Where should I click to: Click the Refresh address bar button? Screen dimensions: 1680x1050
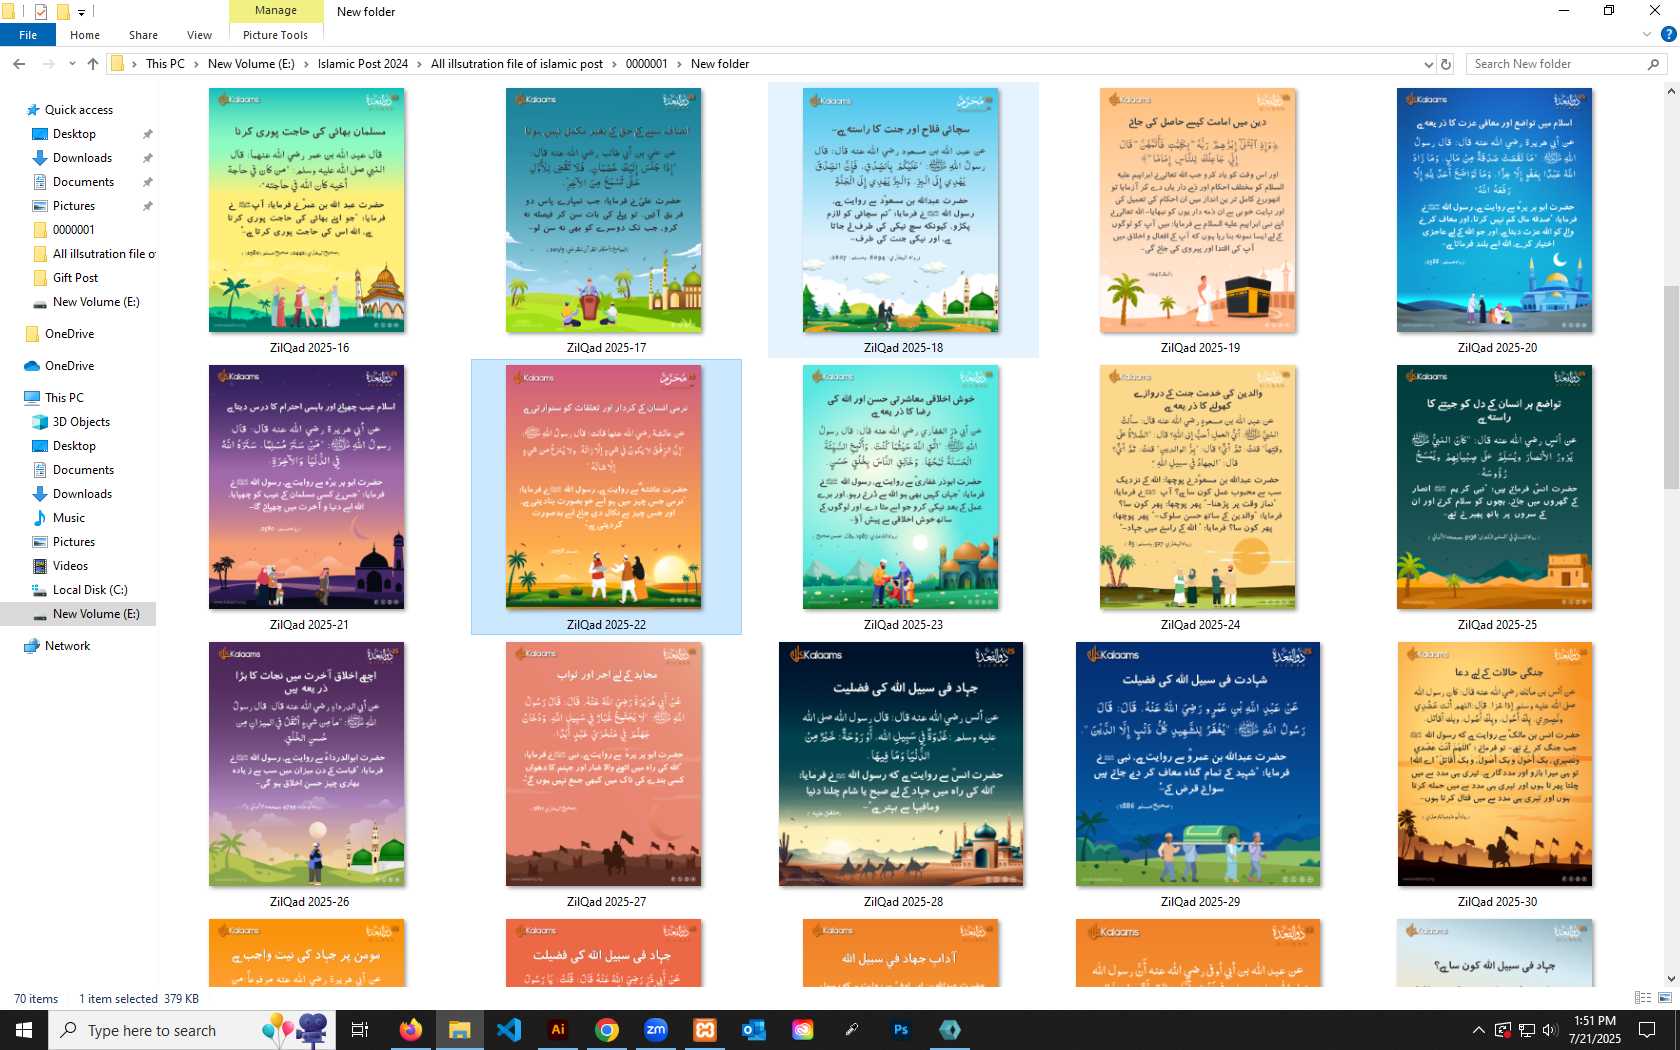(1445, 64)
